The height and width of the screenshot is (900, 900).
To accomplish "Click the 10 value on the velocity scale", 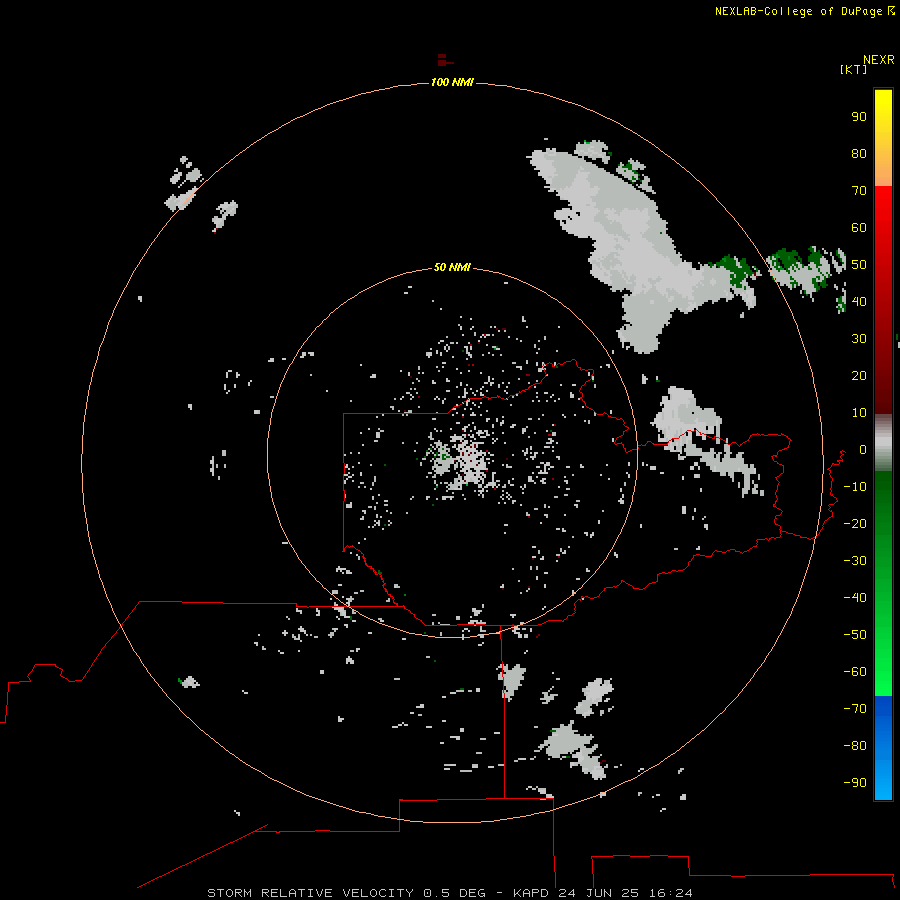I will tap(859, 413).
